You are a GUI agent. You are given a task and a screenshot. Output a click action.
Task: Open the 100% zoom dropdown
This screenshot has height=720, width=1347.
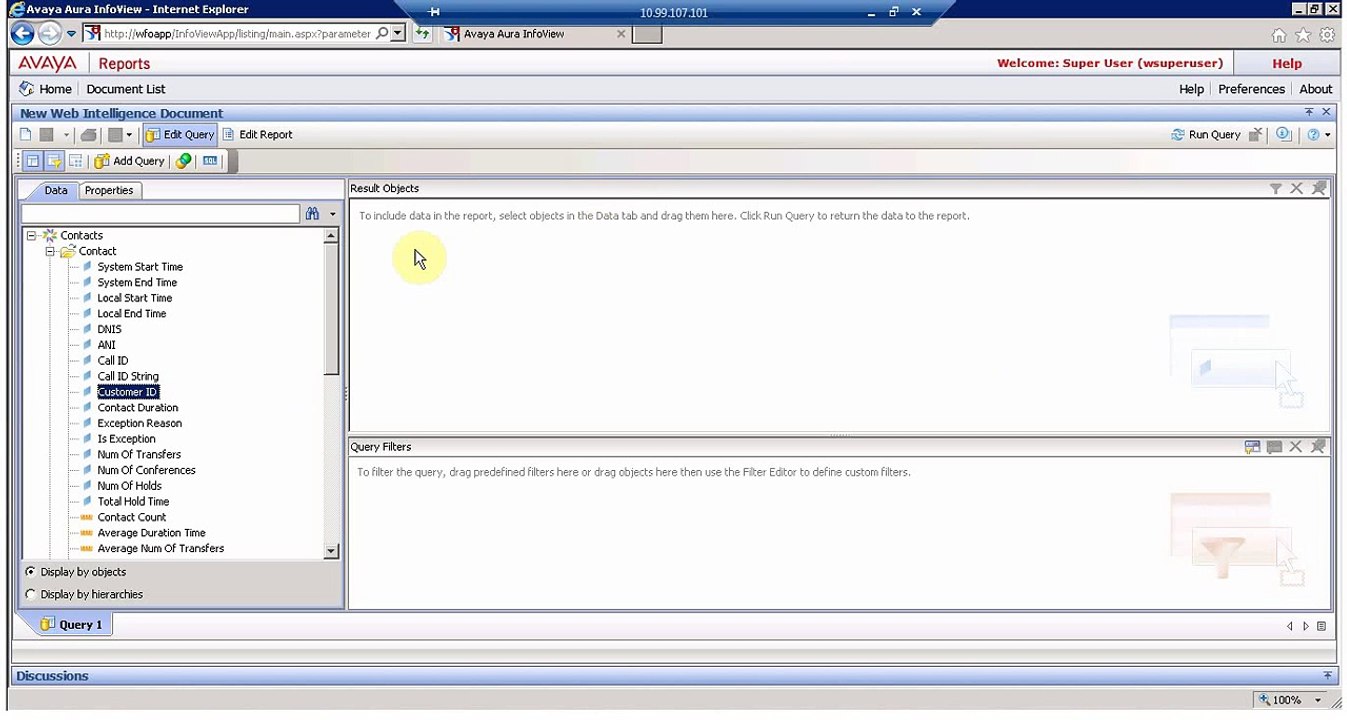[1318, 700]
